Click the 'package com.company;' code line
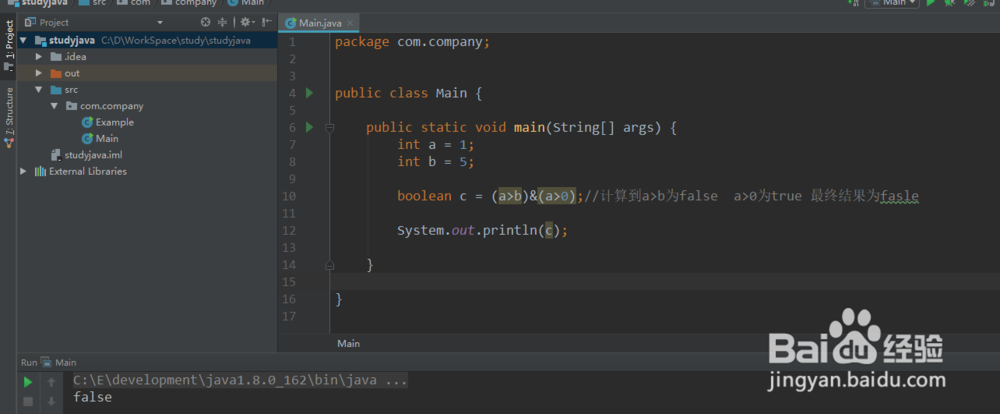The height and width of the screenshot is (414, 1000). (x=413, y=42)
